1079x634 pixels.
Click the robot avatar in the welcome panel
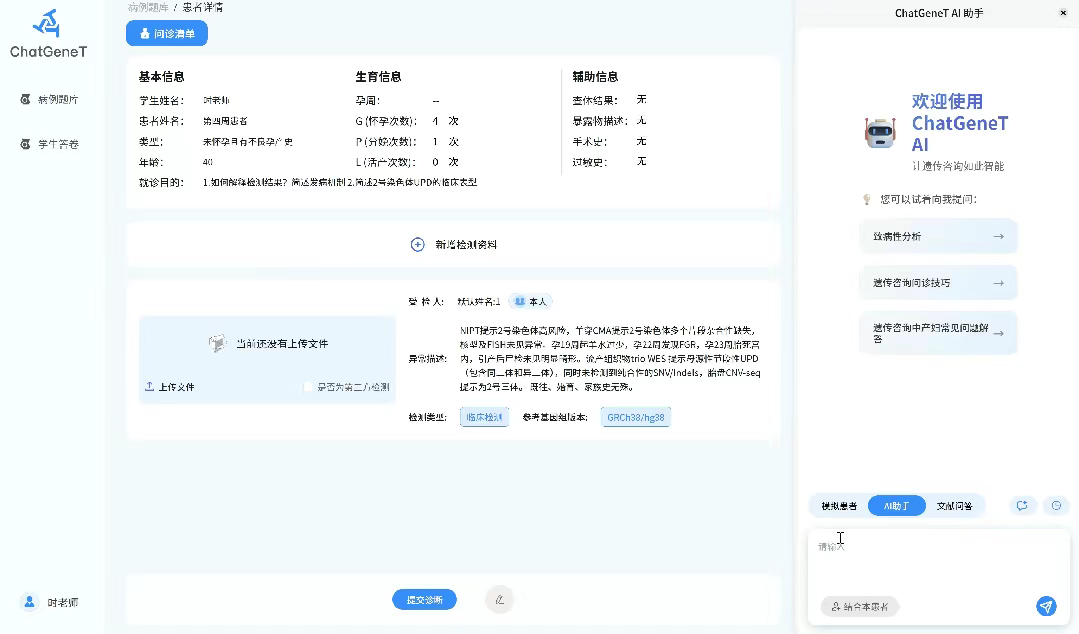879,131
